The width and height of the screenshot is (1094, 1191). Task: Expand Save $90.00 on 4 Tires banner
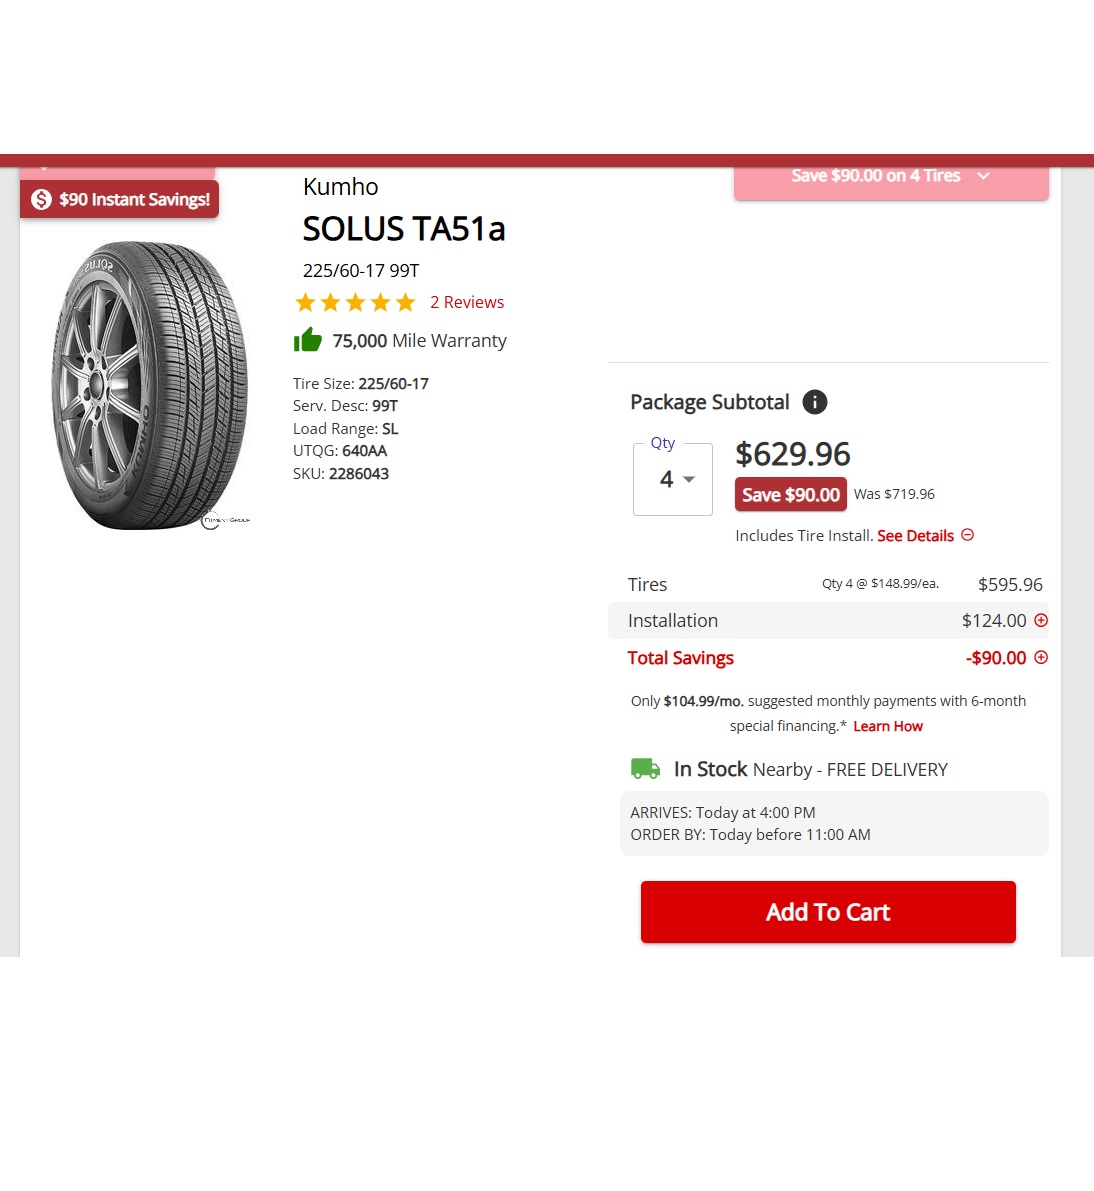click(x=891, y=181)
